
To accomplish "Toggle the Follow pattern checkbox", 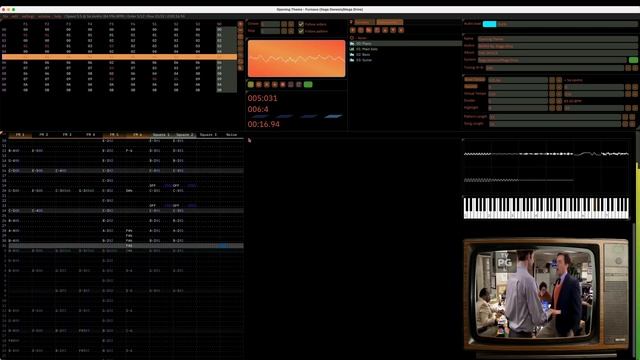I will pos(301,31).
